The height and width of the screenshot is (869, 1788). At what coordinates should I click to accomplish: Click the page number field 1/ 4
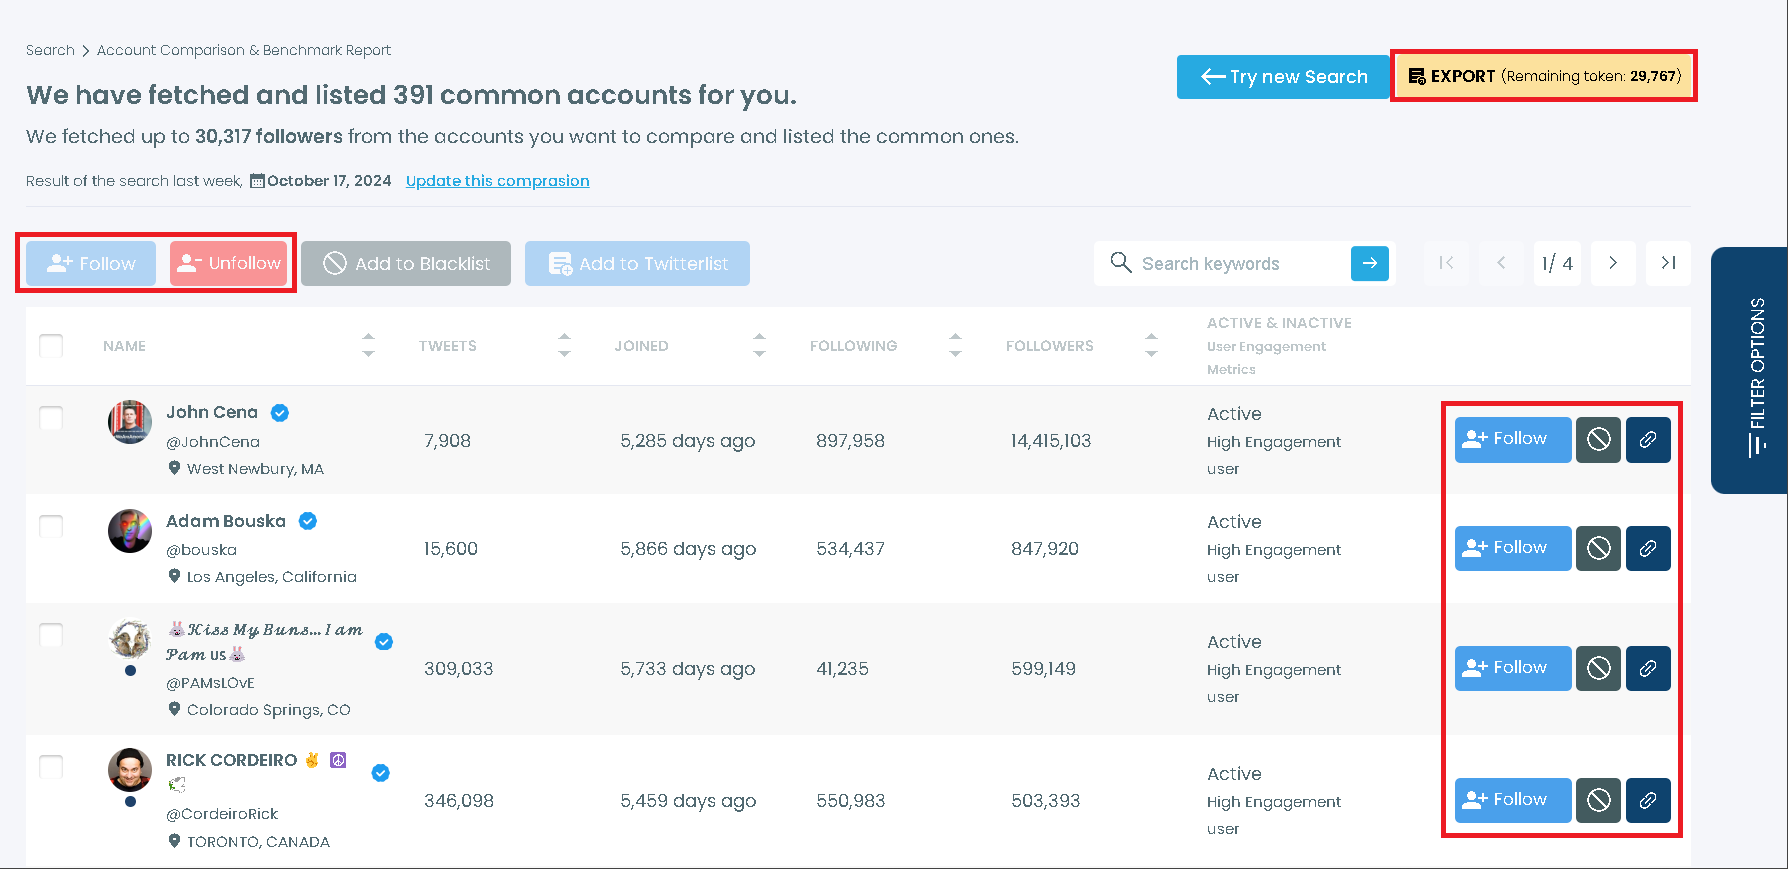coord(1557,263)
